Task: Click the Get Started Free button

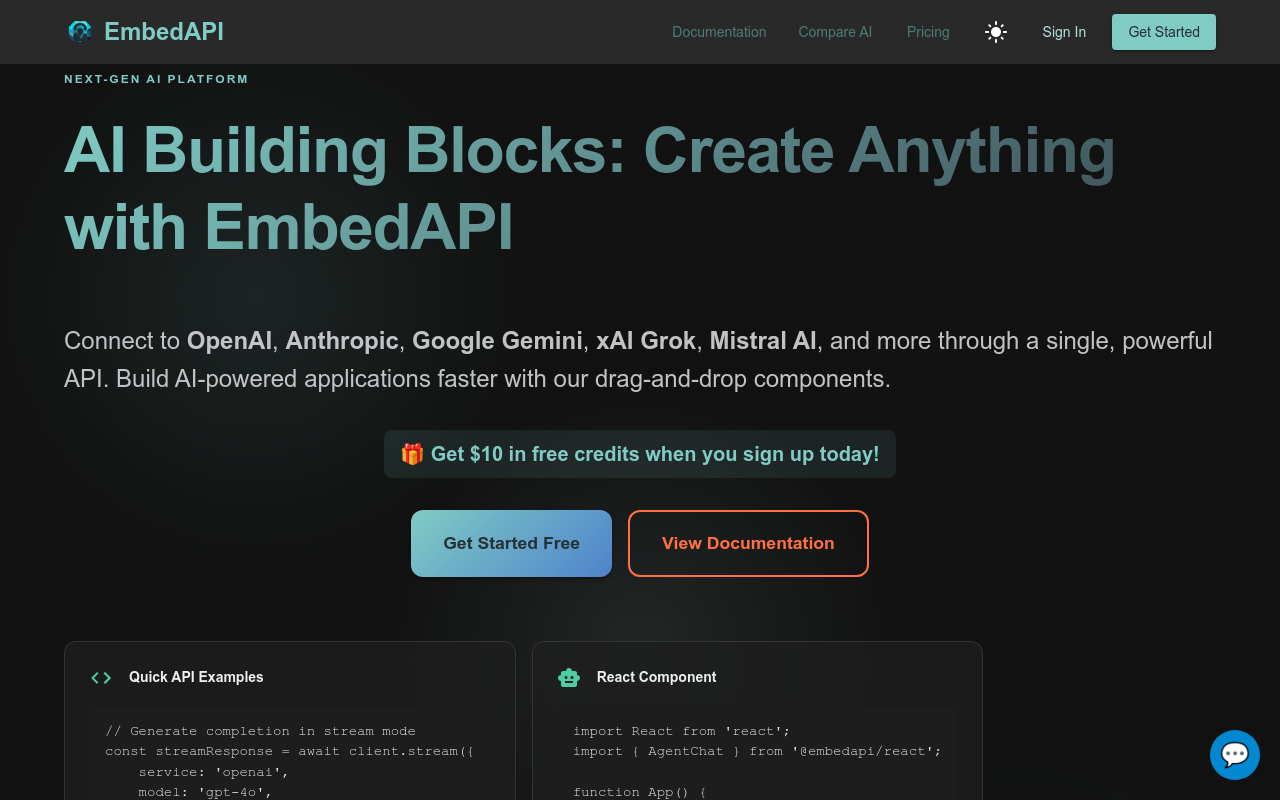Action: pyautogui.click(x=511, y=543)
